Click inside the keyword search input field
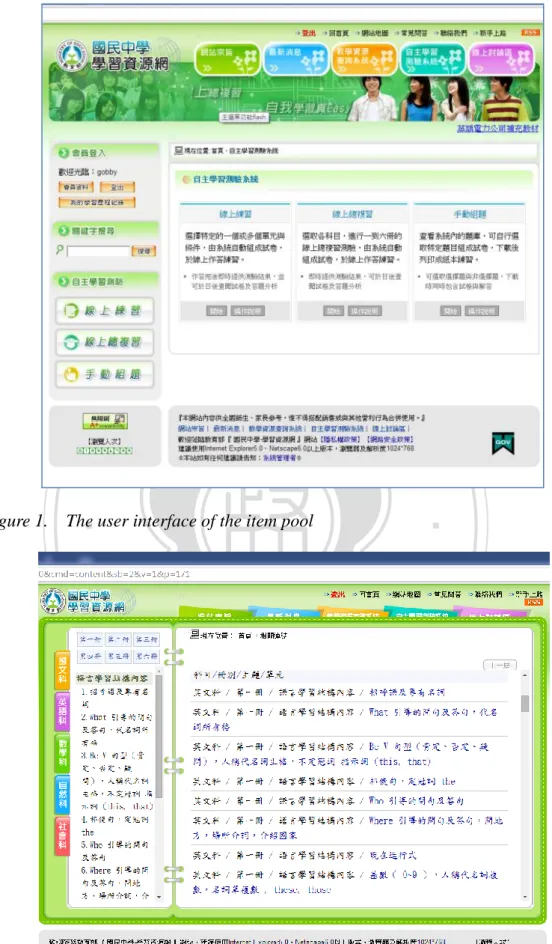This screenshot has width=552, height=944. pyautogui.click(x=98, y=250)
